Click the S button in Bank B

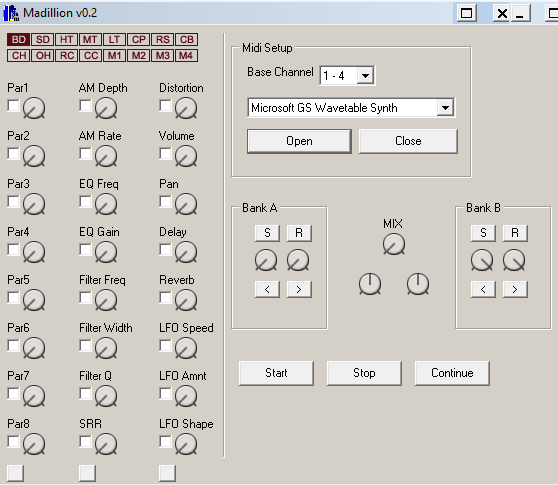[x=483, y=233]
